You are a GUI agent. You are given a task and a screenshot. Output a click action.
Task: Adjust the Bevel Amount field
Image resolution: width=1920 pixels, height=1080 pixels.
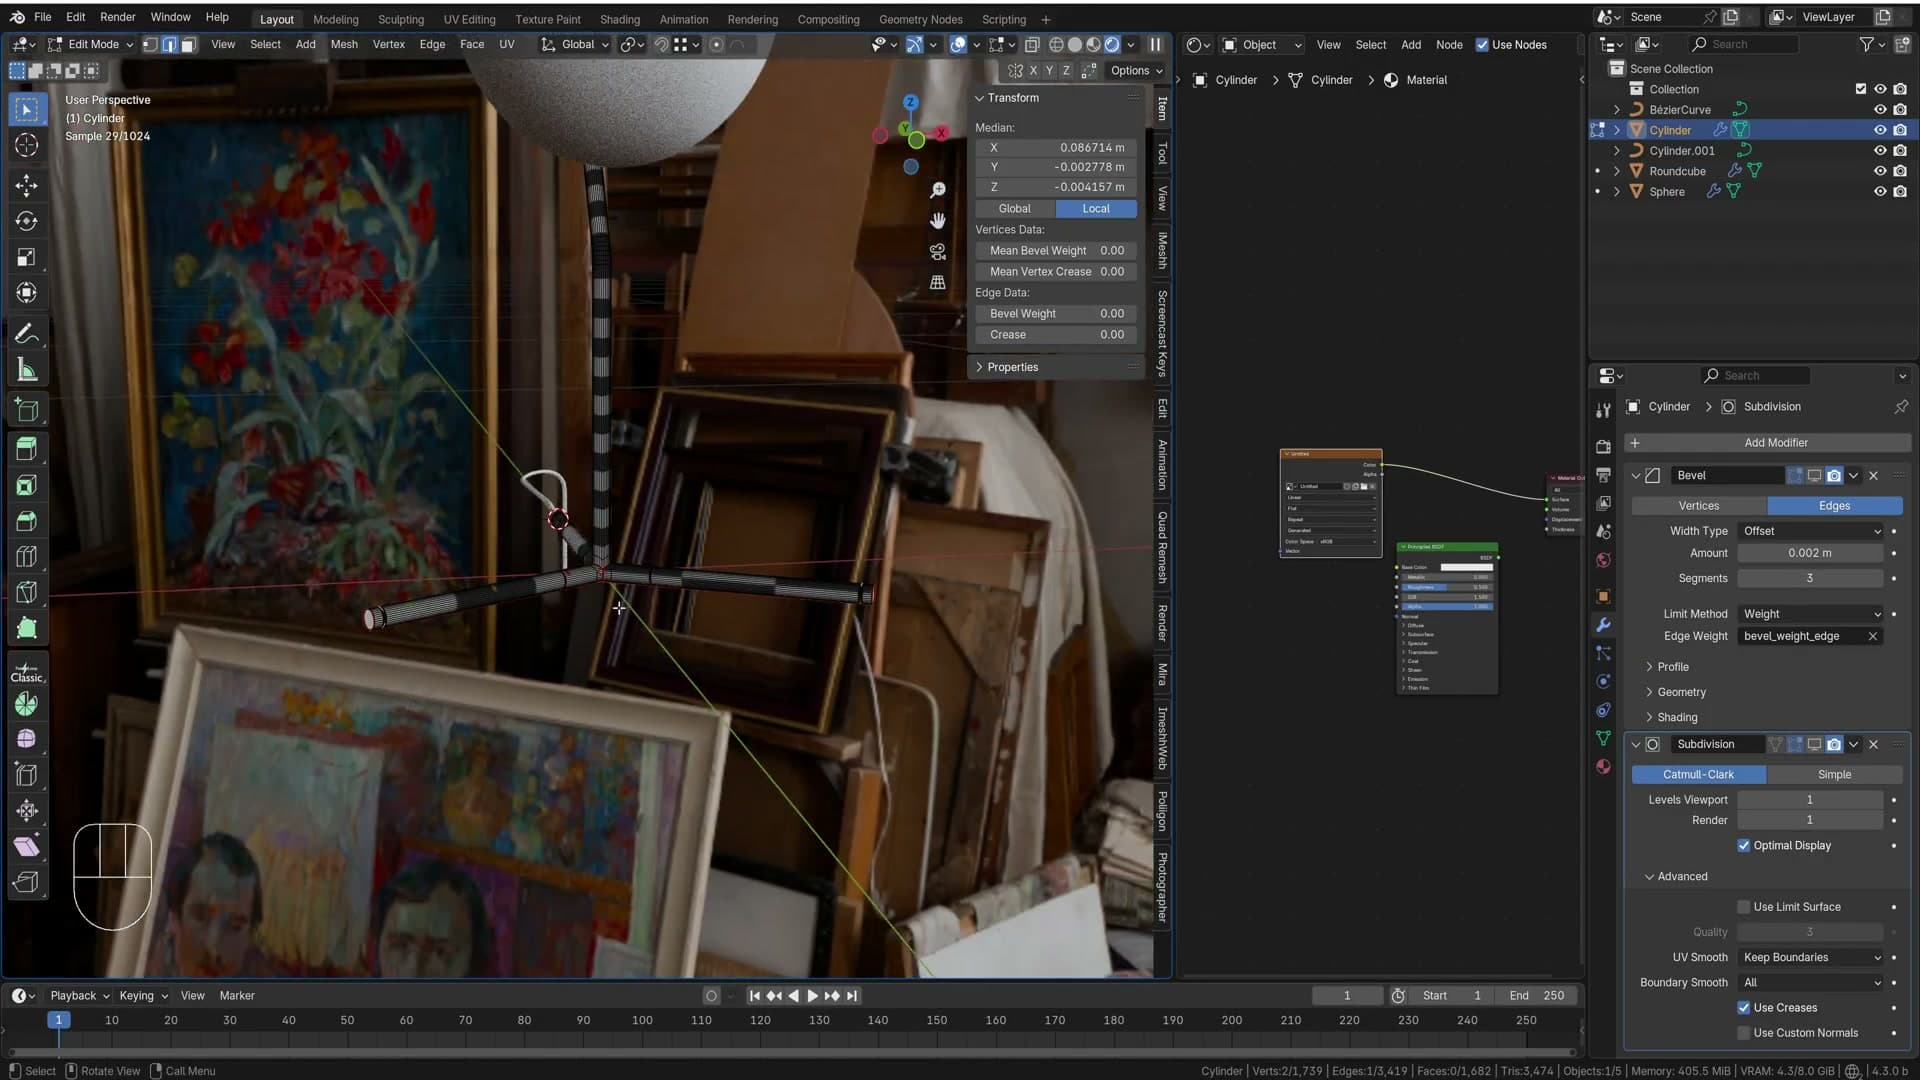pyautogui.click(x=1810, y=553)
